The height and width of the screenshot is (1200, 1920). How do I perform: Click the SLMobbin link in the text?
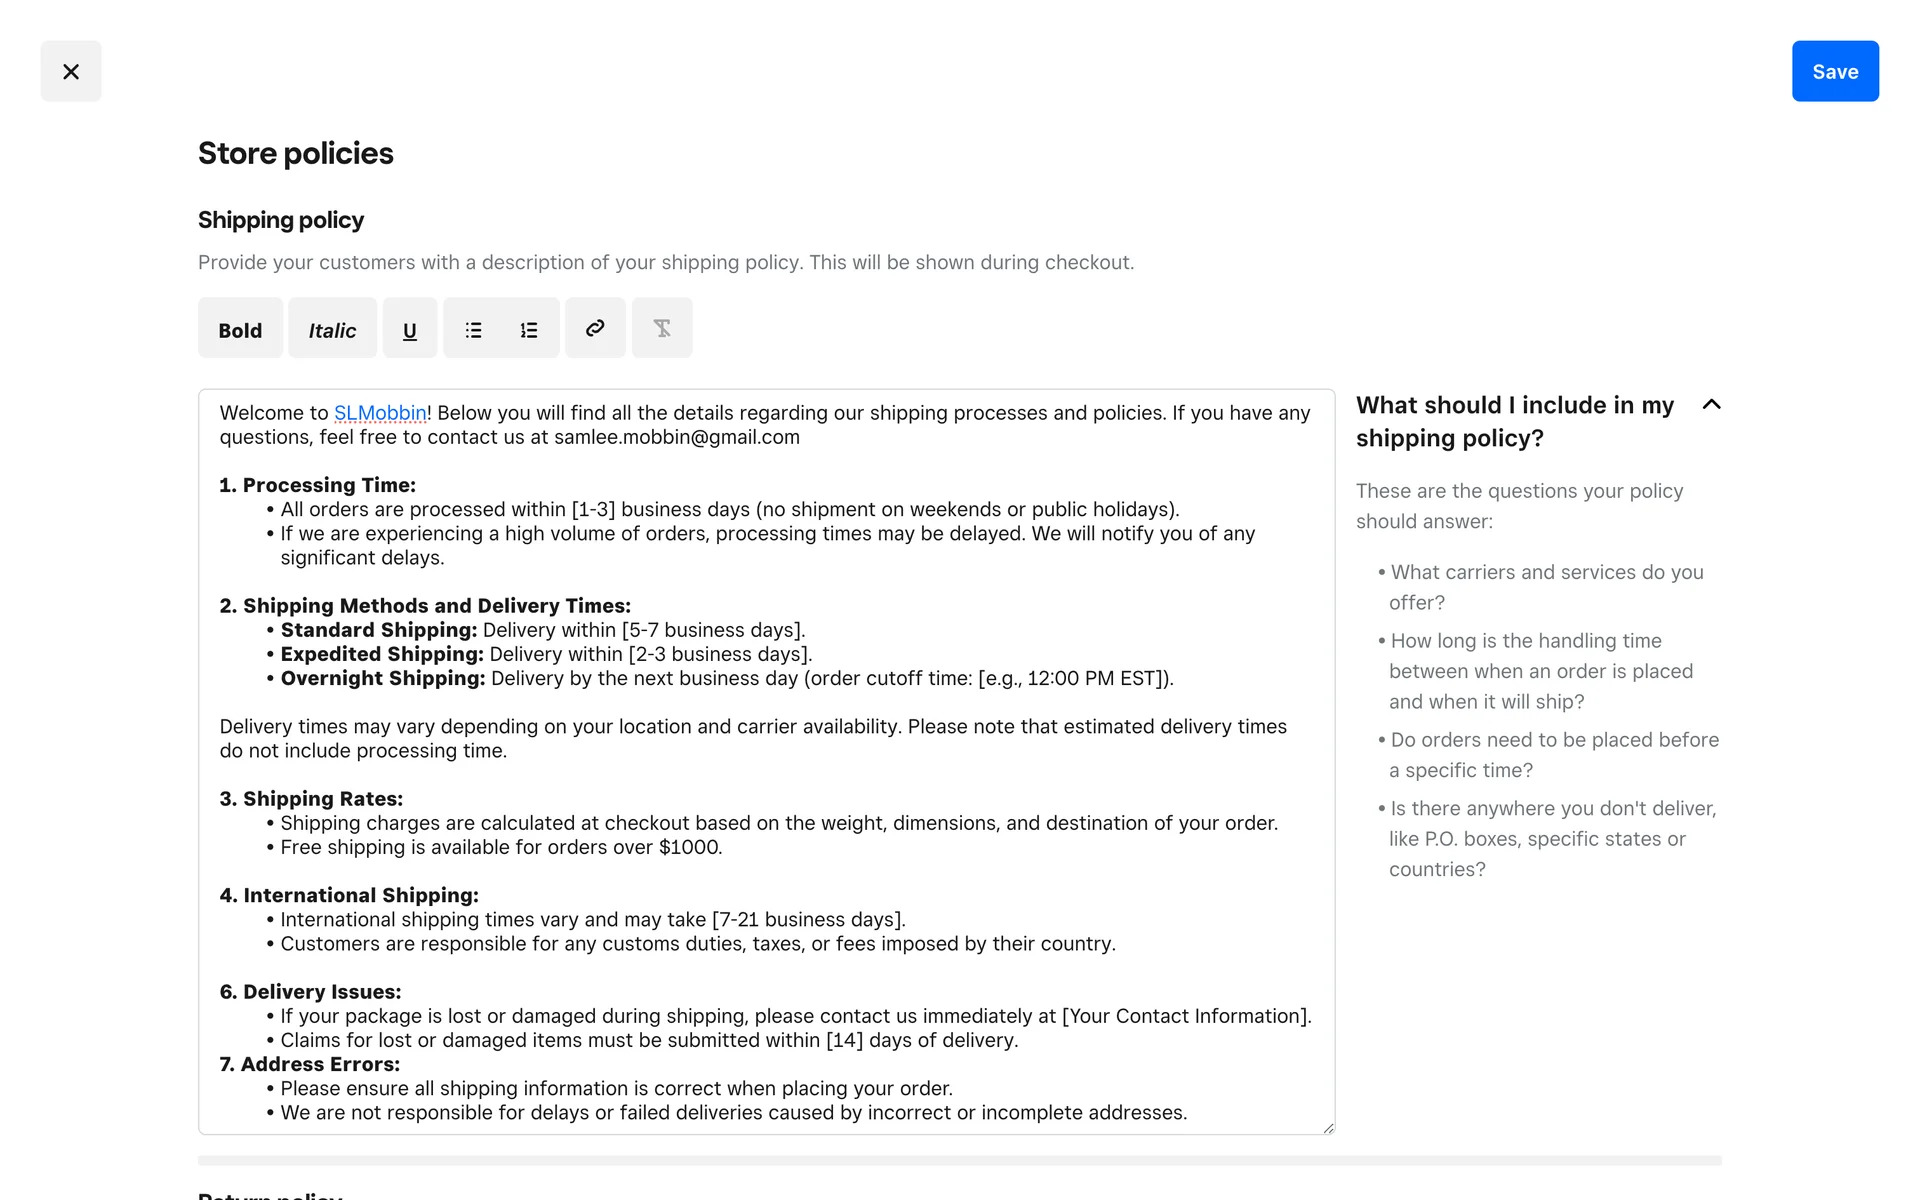pyautogui.click(x=380, y=413)
